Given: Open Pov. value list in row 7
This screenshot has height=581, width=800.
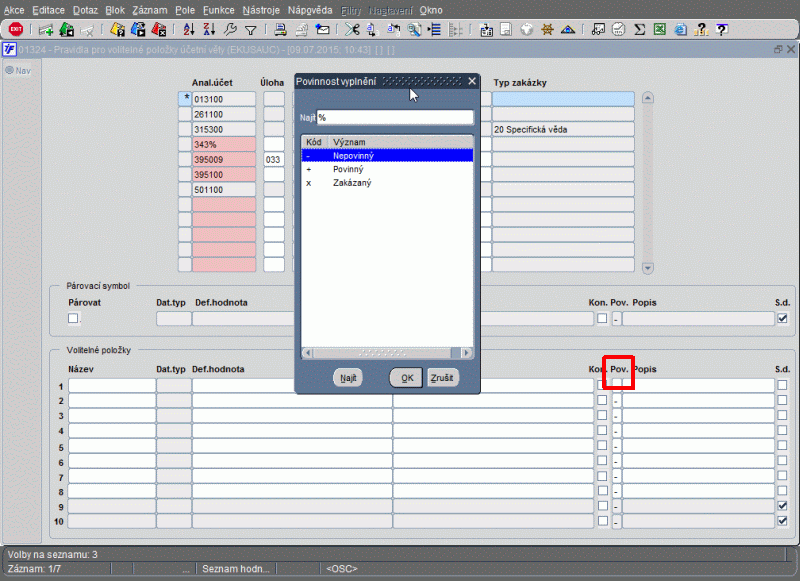Looking at the screenshot, I should pos(616,476).
